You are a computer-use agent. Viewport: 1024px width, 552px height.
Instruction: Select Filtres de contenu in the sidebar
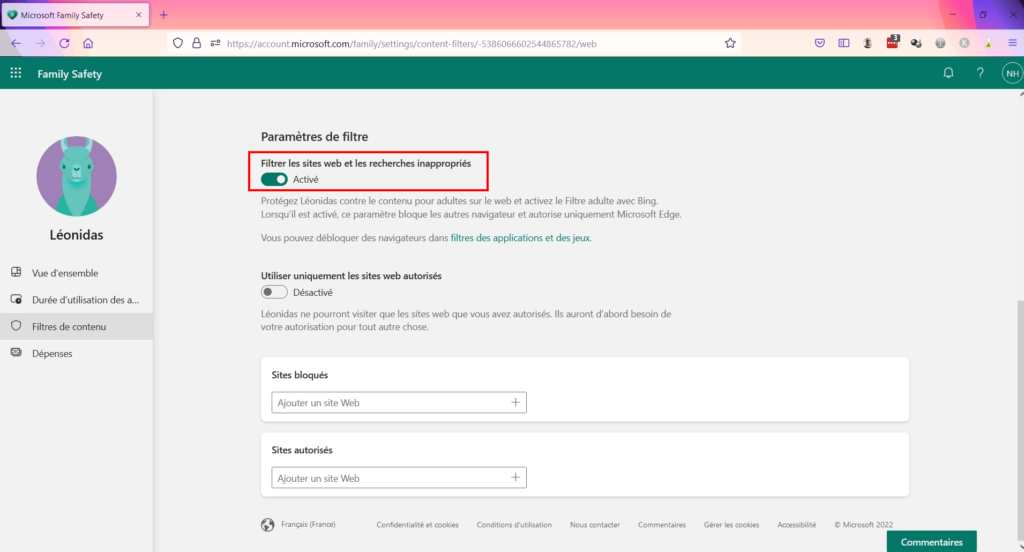tap(76, 326)
